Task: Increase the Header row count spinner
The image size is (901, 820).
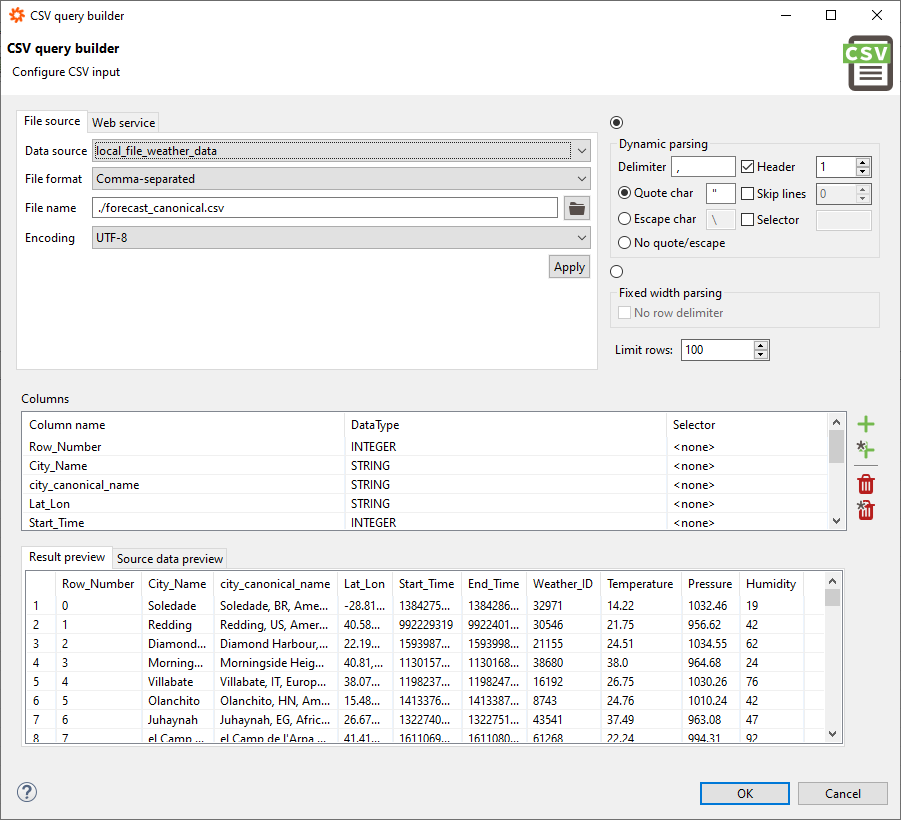Action: pyautogui.click(x=864, y=162)
